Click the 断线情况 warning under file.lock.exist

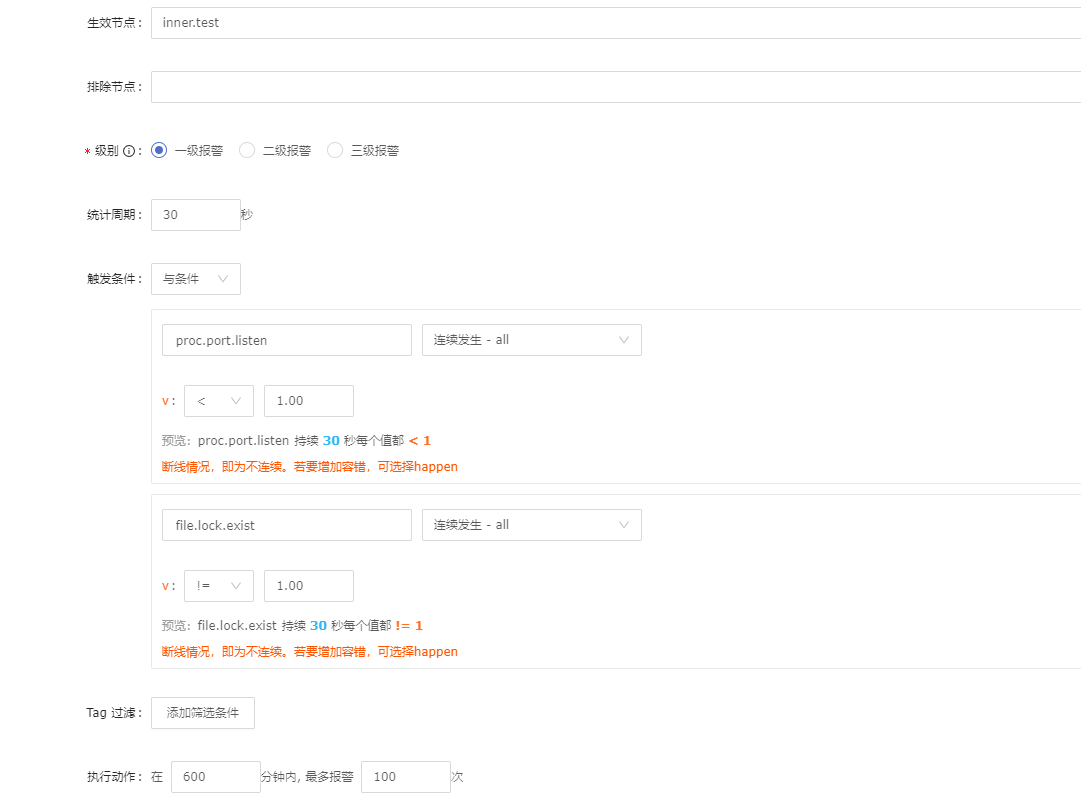pos(310,652)
